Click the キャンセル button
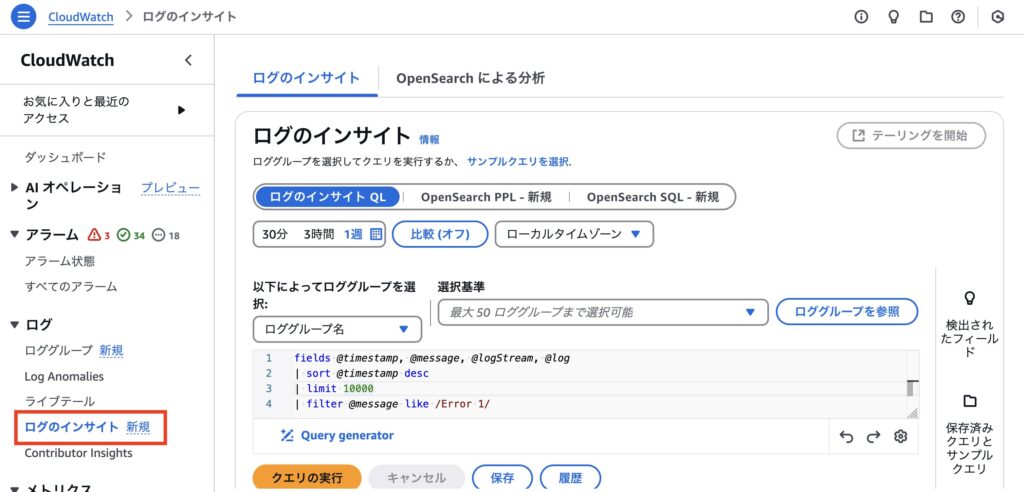The width and height of the screenshot is (1024, 492). pyautogui.click(x=417, y=478)
